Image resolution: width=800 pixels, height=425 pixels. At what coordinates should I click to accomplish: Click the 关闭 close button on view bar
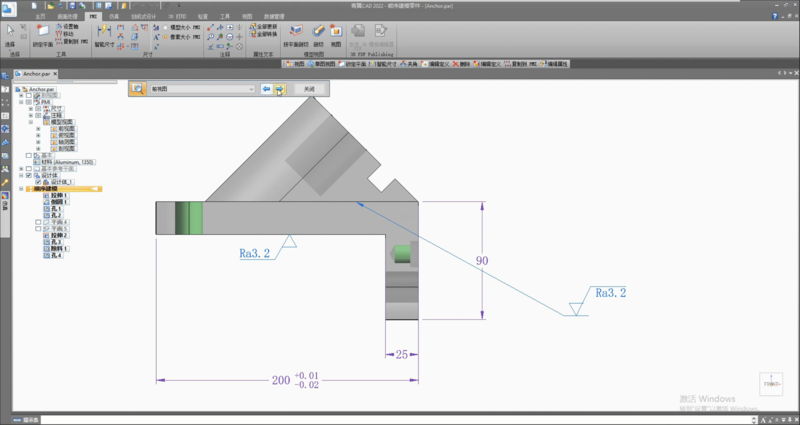308,89
